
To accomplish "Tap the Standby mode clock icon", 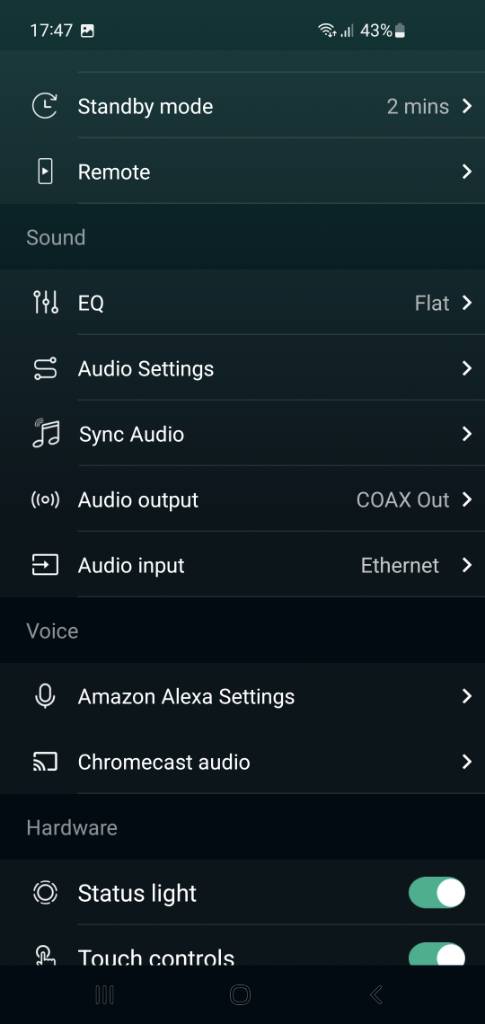I will point(45,106).
